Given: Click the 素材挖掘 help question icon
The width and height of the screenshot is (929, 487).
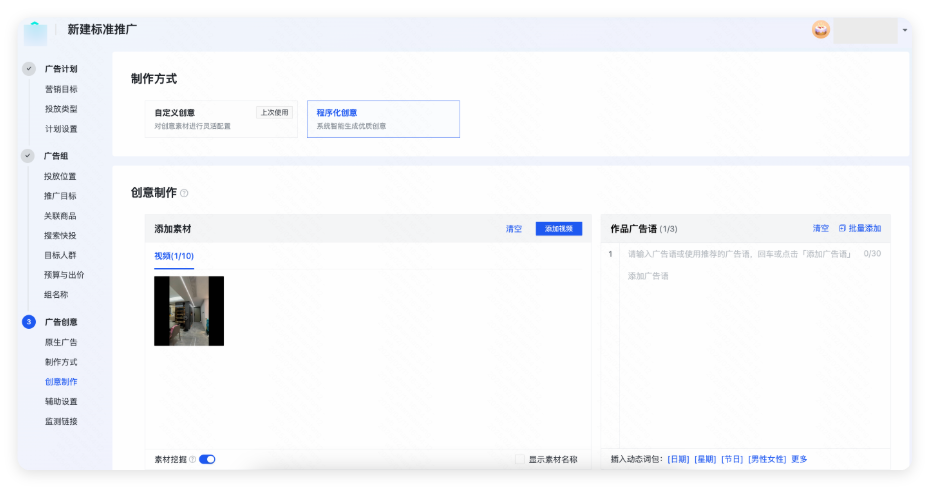Looking at the screenshot, I should [192, 459].
